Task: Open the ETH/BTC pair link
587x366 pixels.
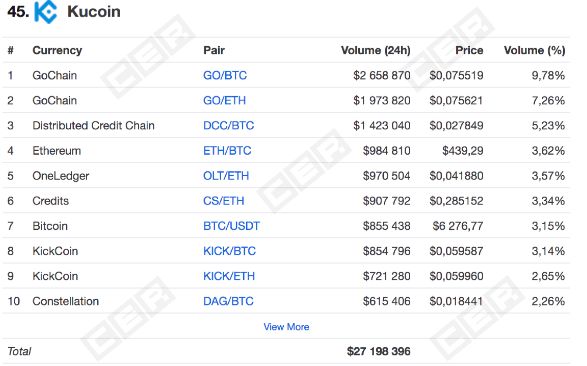Action: (227, 151)
